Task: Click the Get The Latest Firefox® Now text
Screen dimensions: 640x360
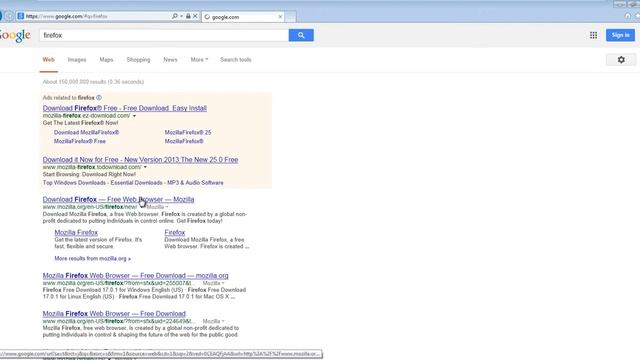Action: pyautogui.click(x=80, y=123)
